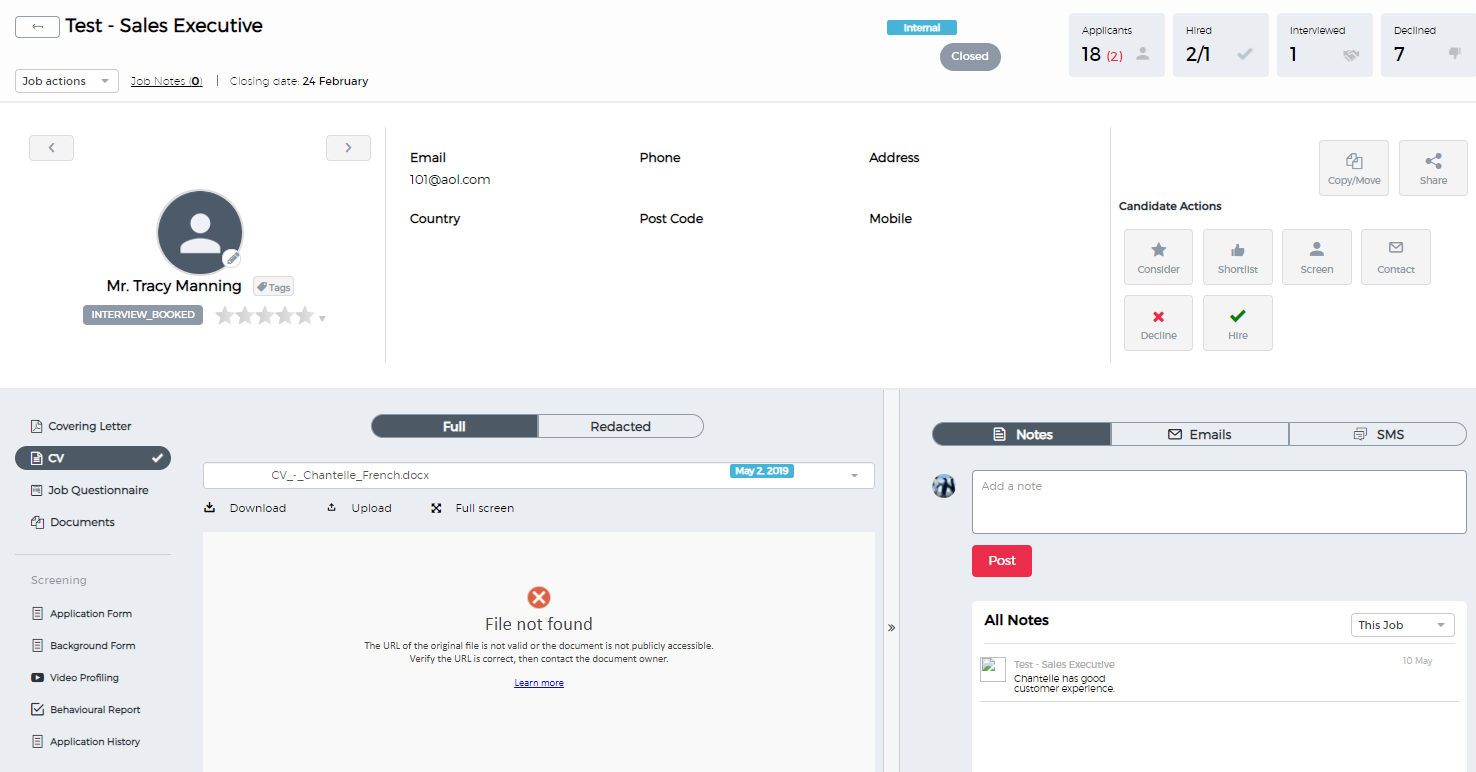This screenshot has height=772, width=1476.
Task: Rate the candidate three stars
Action: (x=265, y=316)
